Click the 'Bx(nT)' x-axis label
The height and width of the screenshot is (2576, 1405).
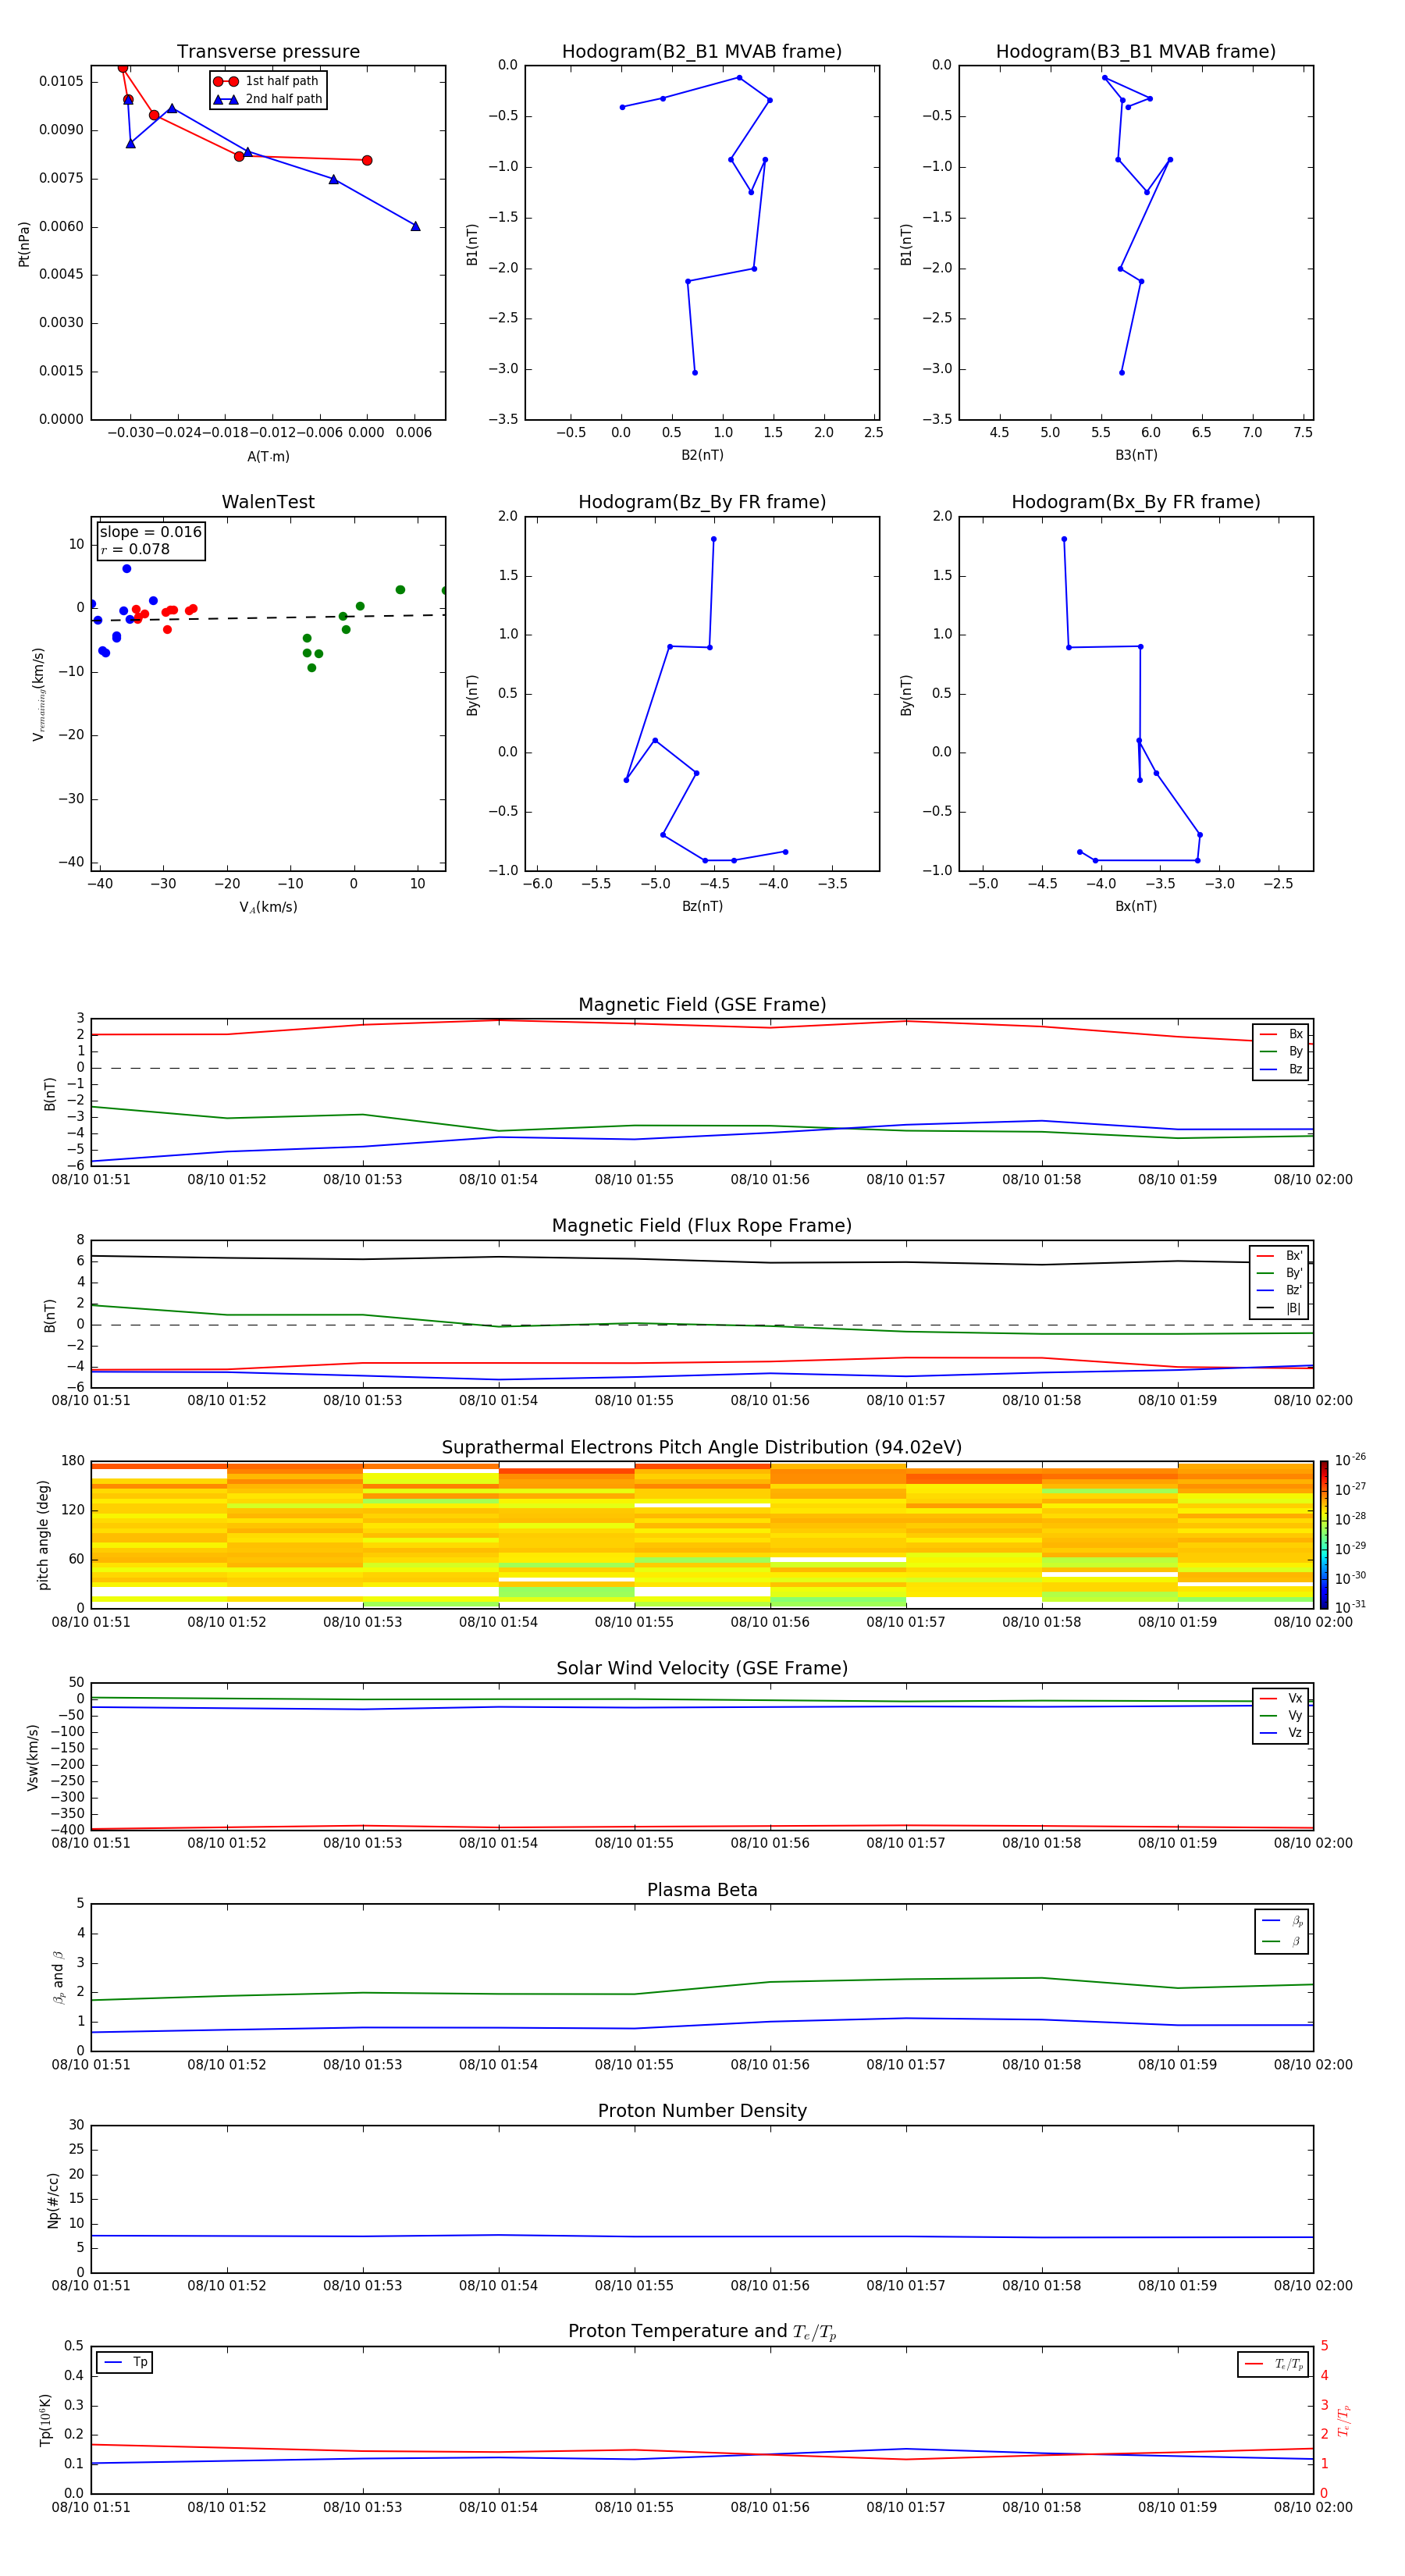pos(1136,906)
